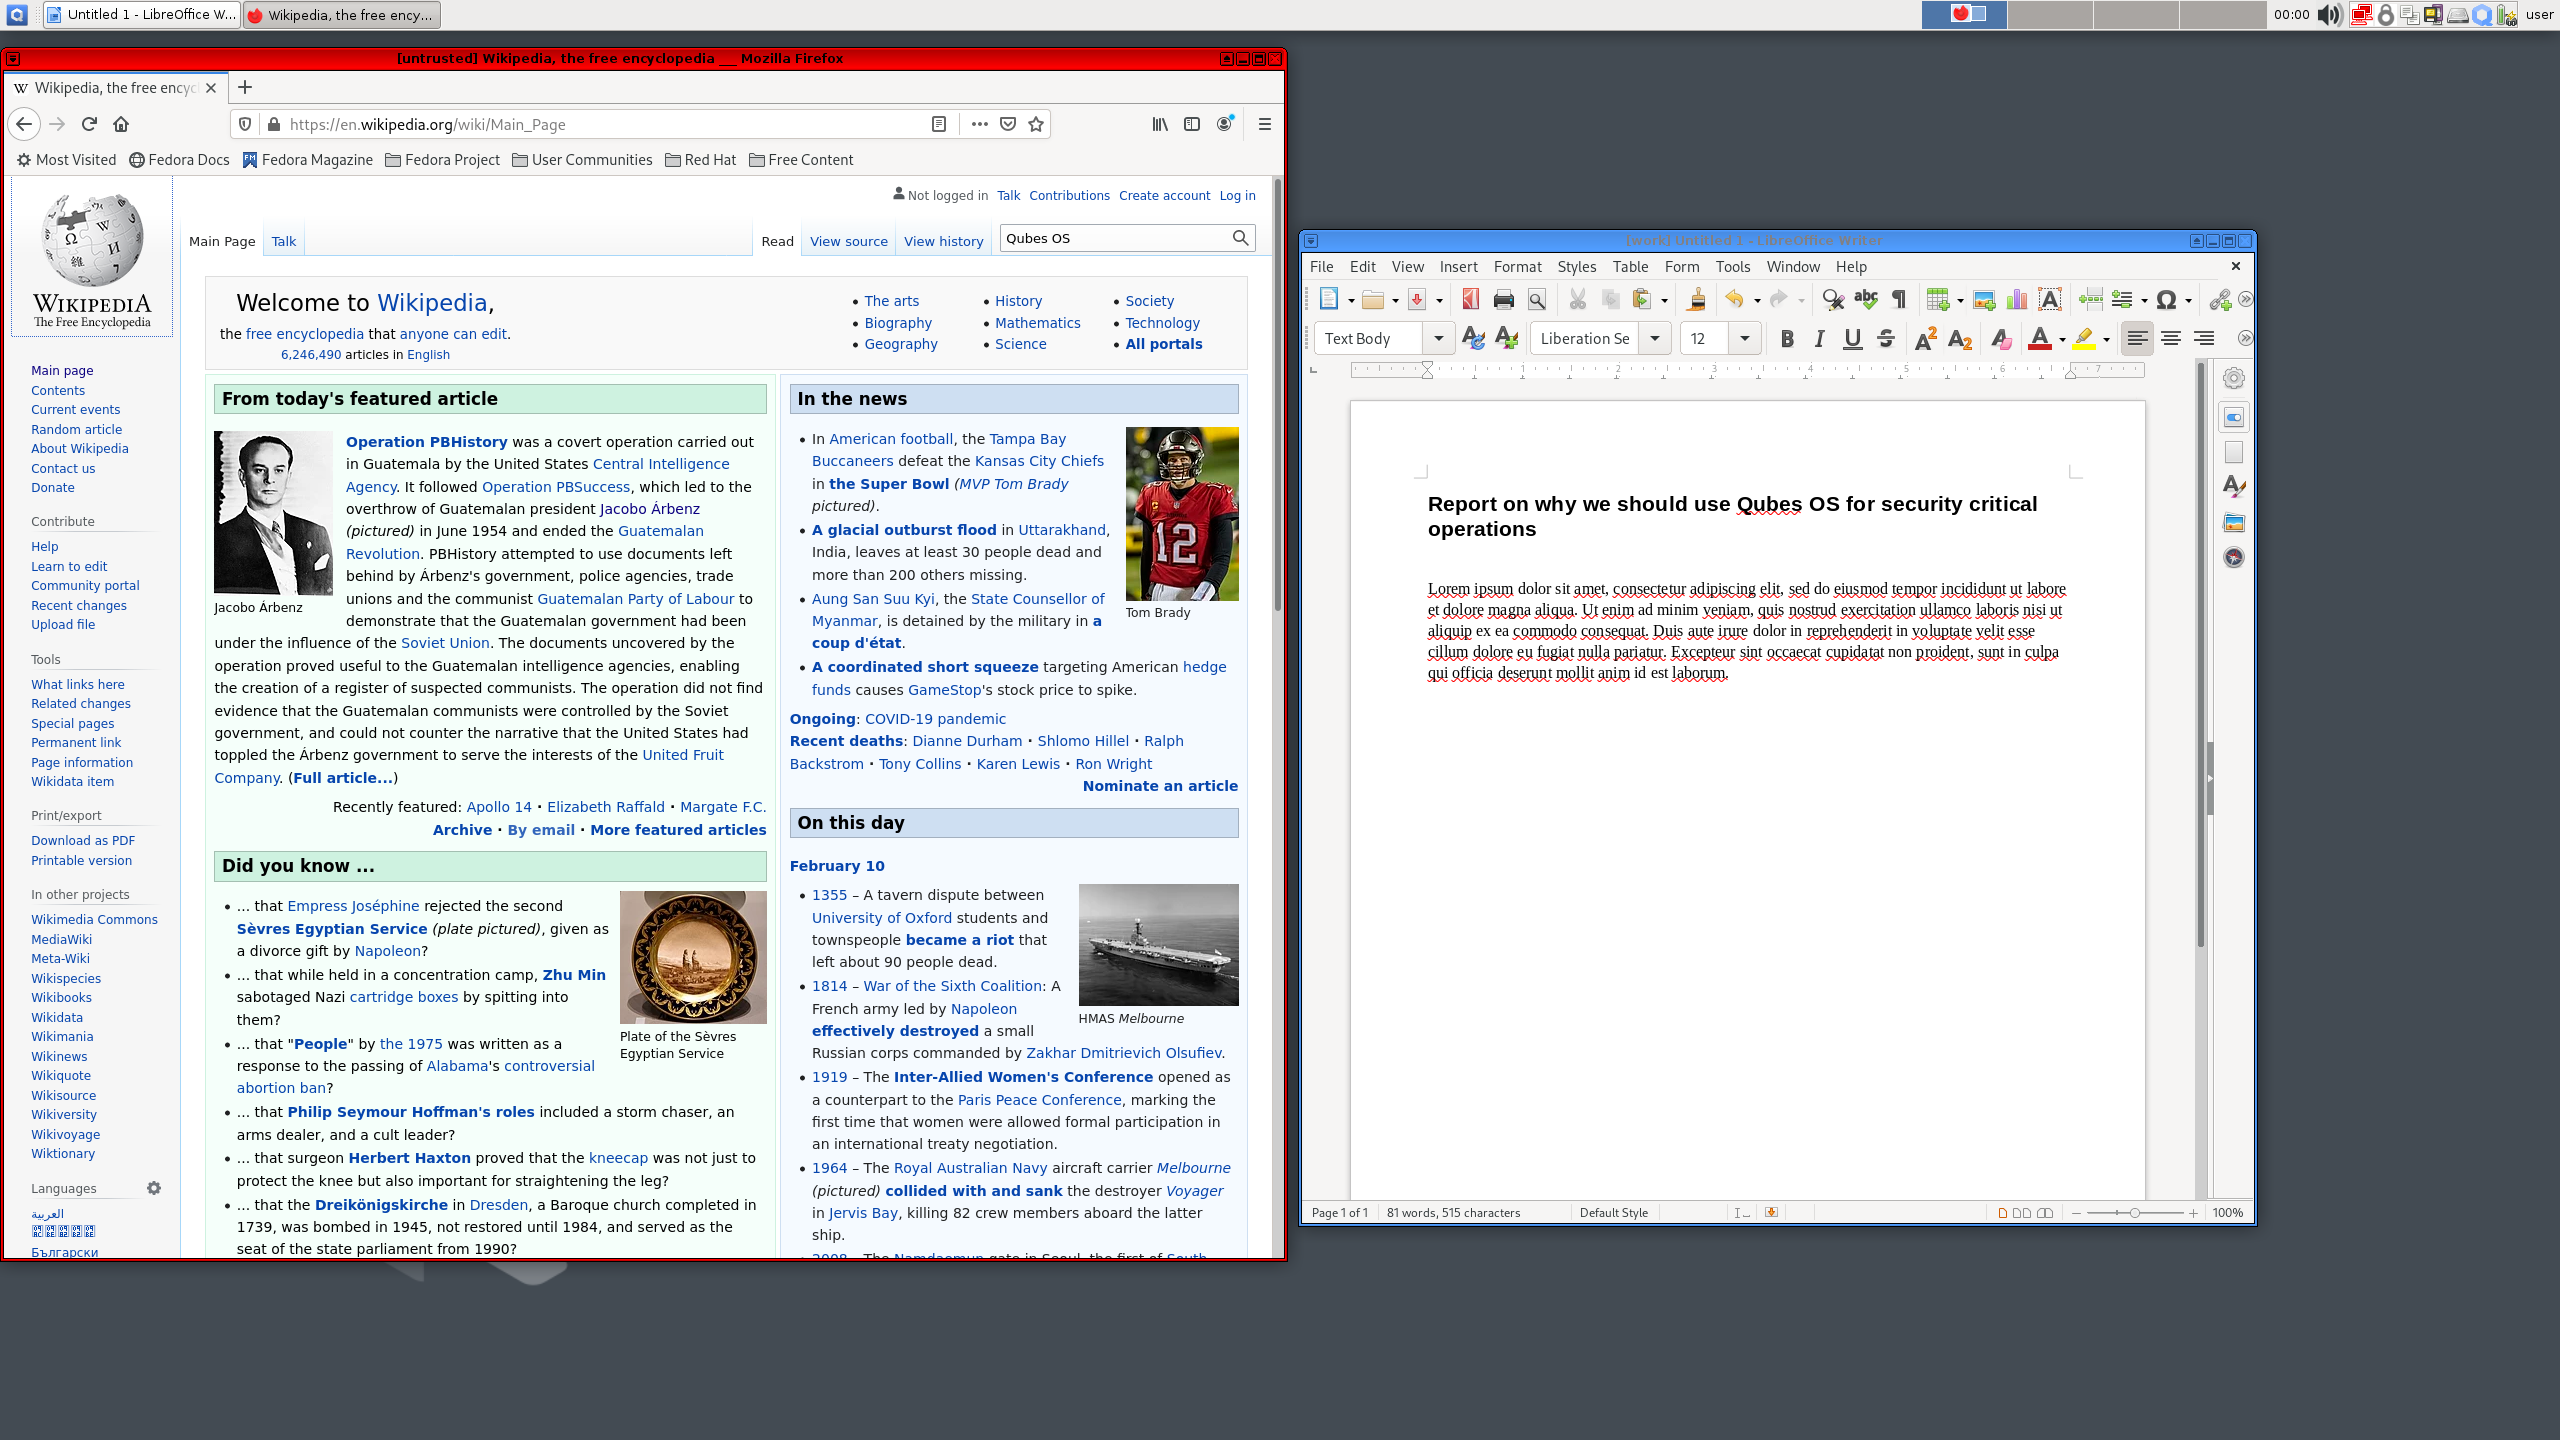Toggle Bold formatting in Writer
Viewport: 2560px width, 1440px height.
pyautogui.click(x=1787, y=339)
